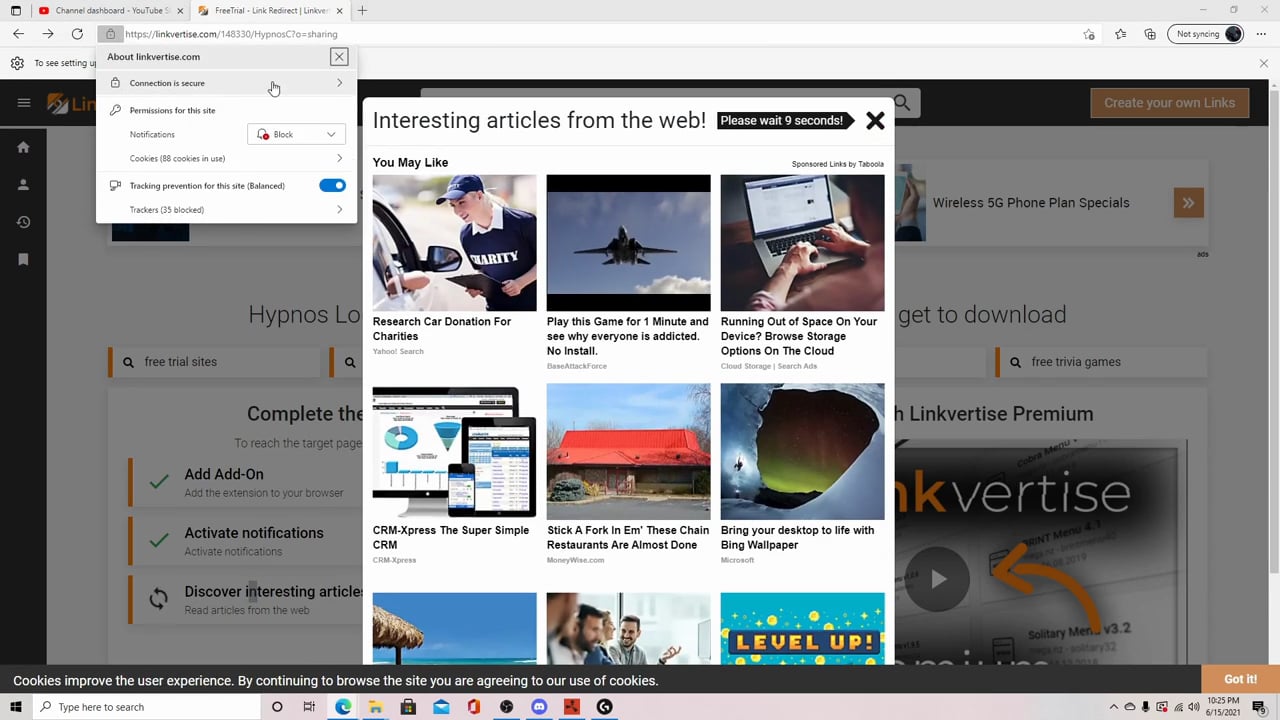Open the Linkvertise hamburger menu
1280x720 pixels.
pyautogui.click(x=24, y=103)
